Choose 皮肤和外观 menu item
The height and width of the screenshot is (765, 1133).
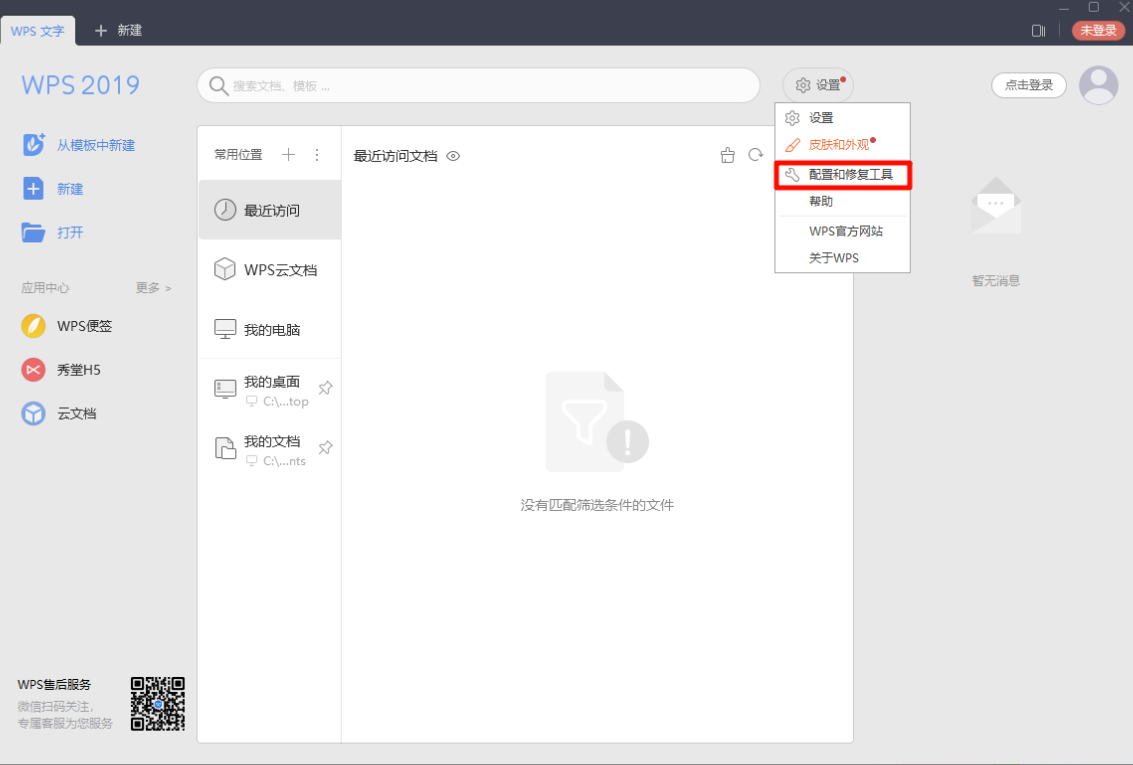843,144
